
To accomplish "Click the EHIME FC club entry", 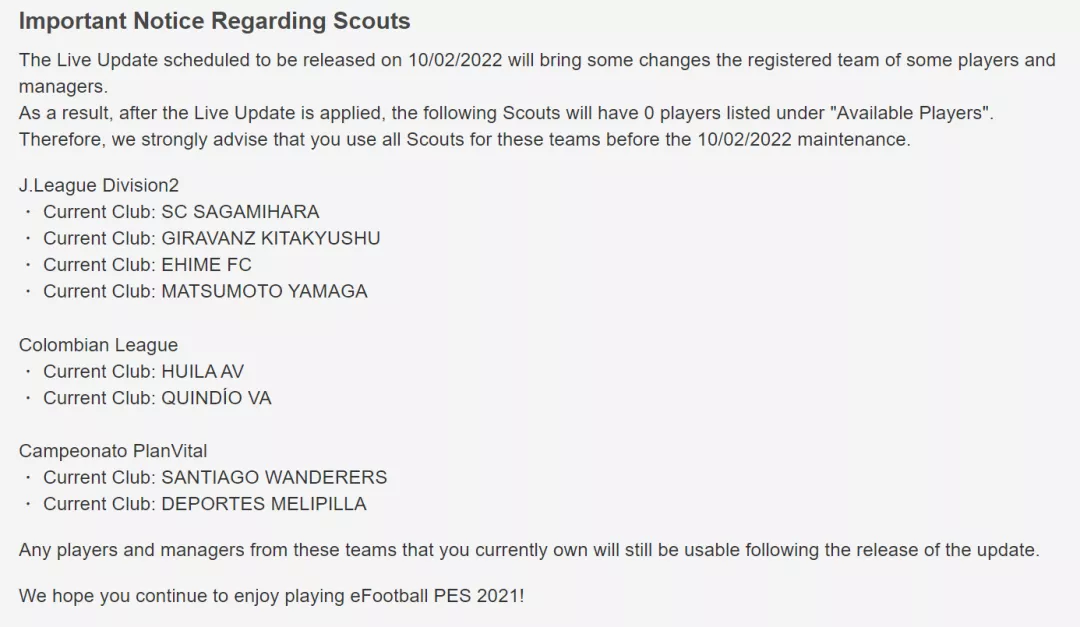I will (147, 265).
